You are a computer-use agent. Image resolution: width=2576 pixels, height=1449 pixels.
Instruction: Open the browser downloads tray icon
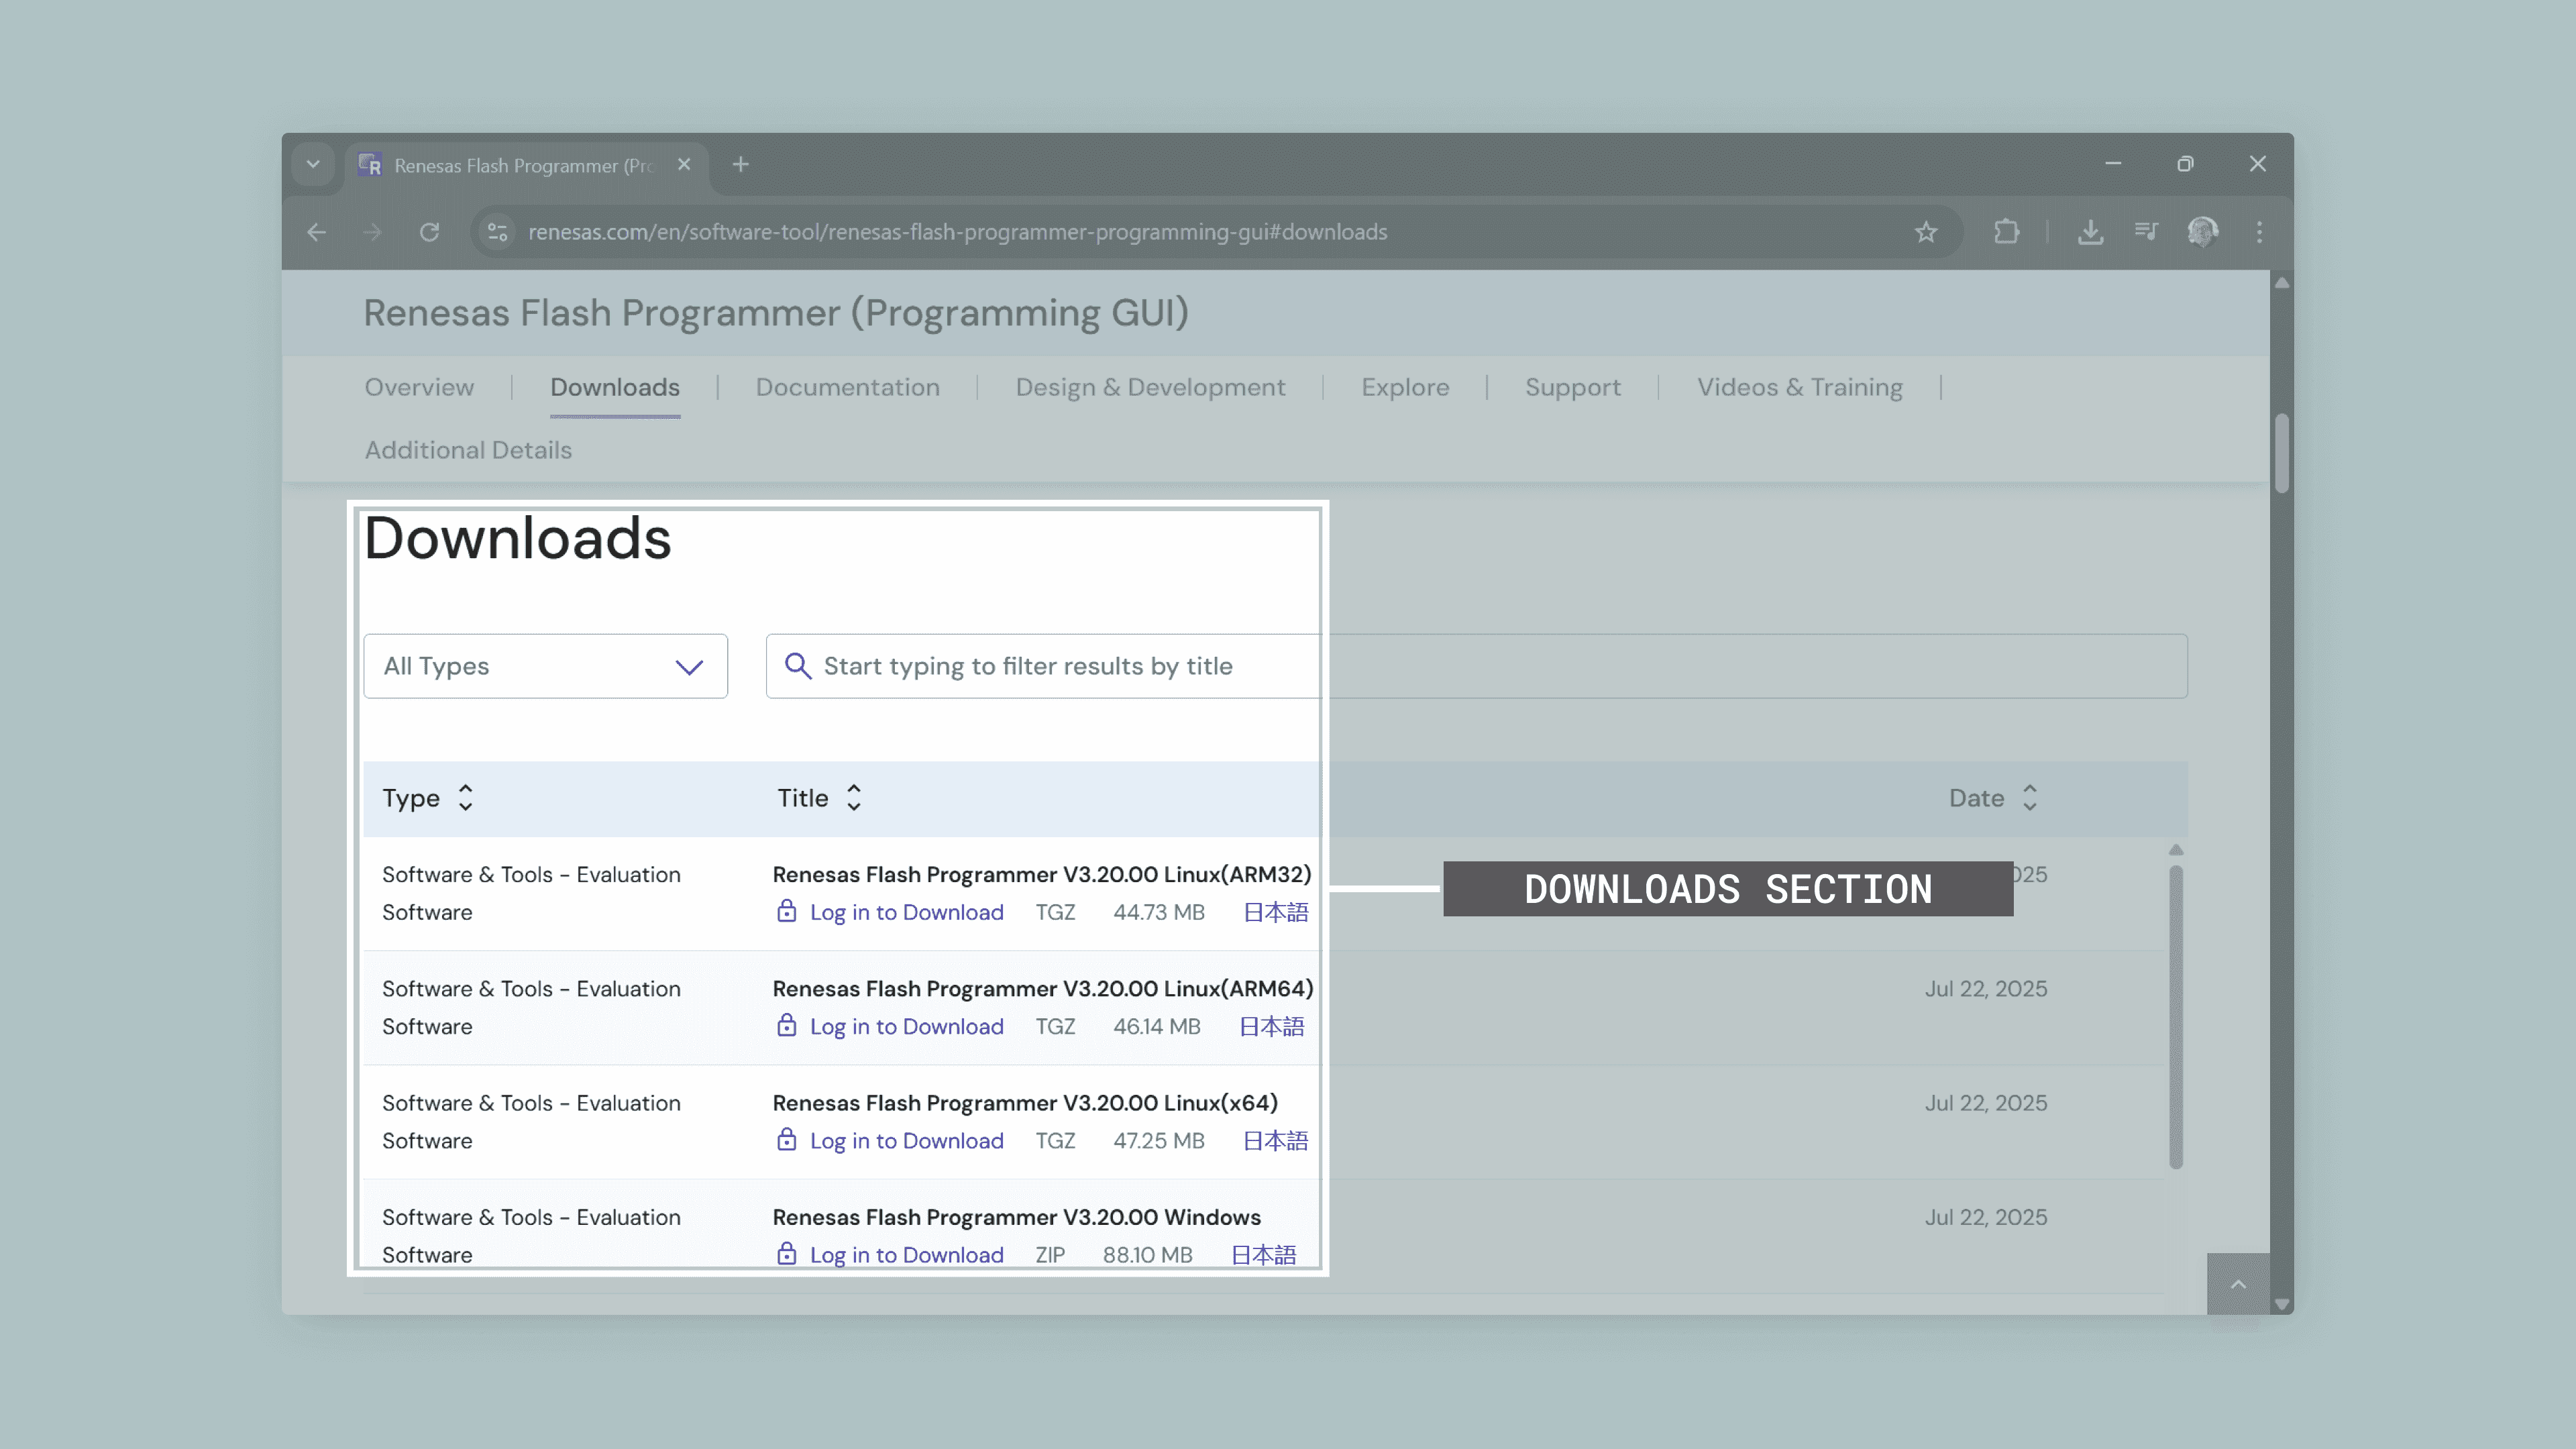[2090, 232]
